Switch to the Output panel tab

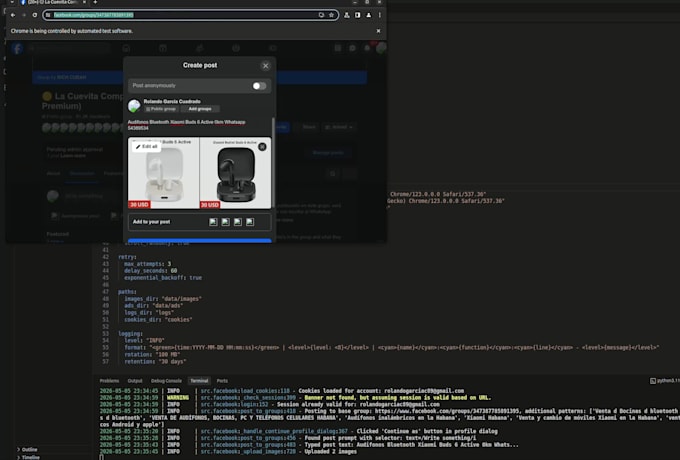135,381
